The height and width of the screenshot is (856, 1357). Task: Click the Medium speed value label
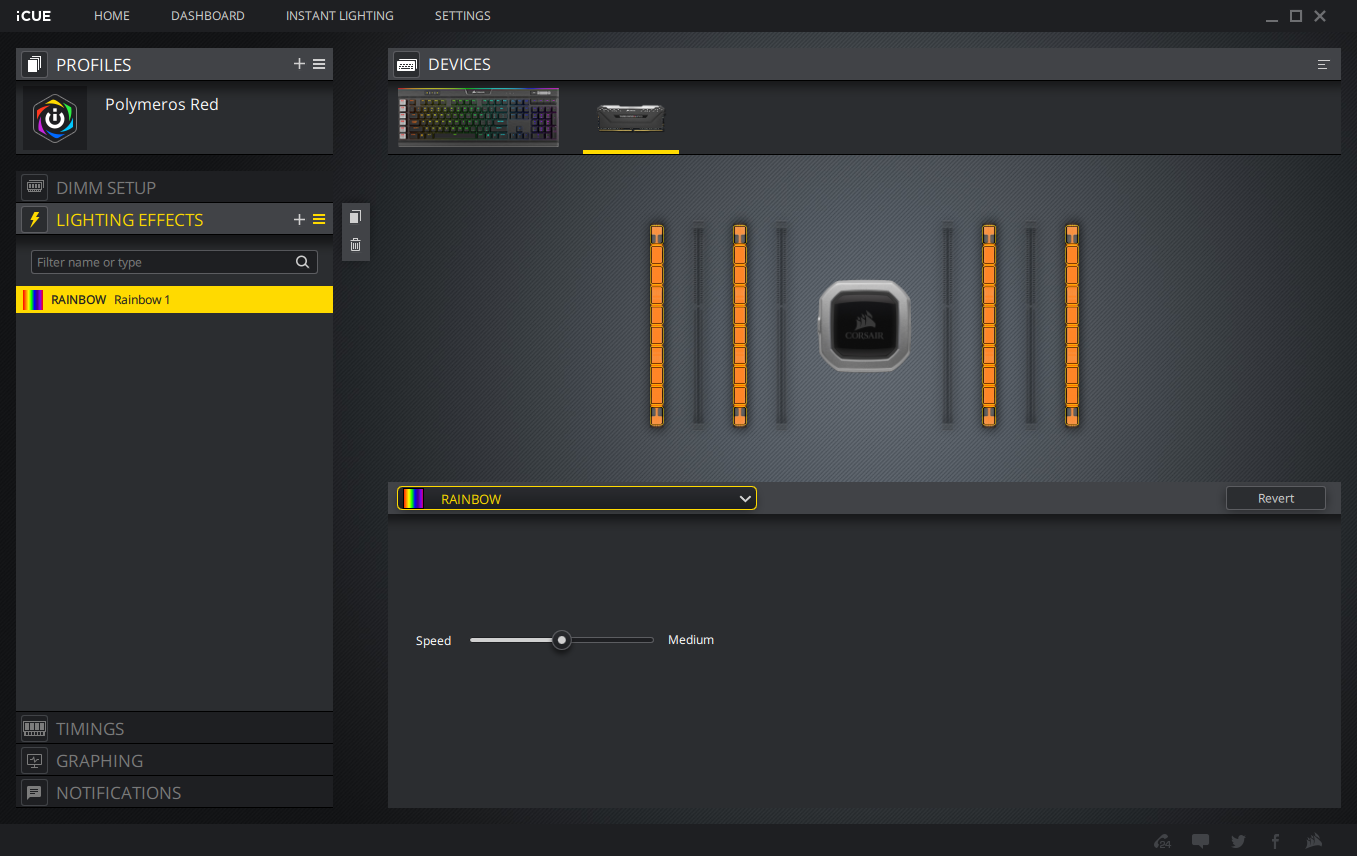pyautogui.click(x=691, y=640)
